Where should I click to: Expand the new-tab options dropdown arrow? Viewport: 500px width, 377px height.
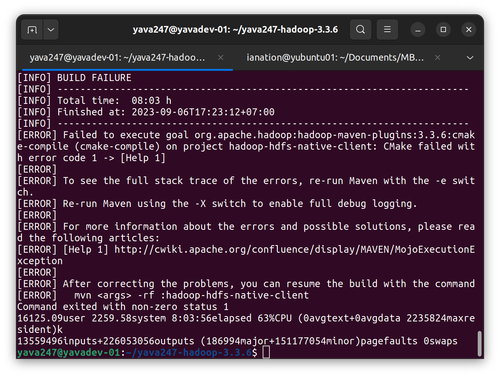click(51, 30)
